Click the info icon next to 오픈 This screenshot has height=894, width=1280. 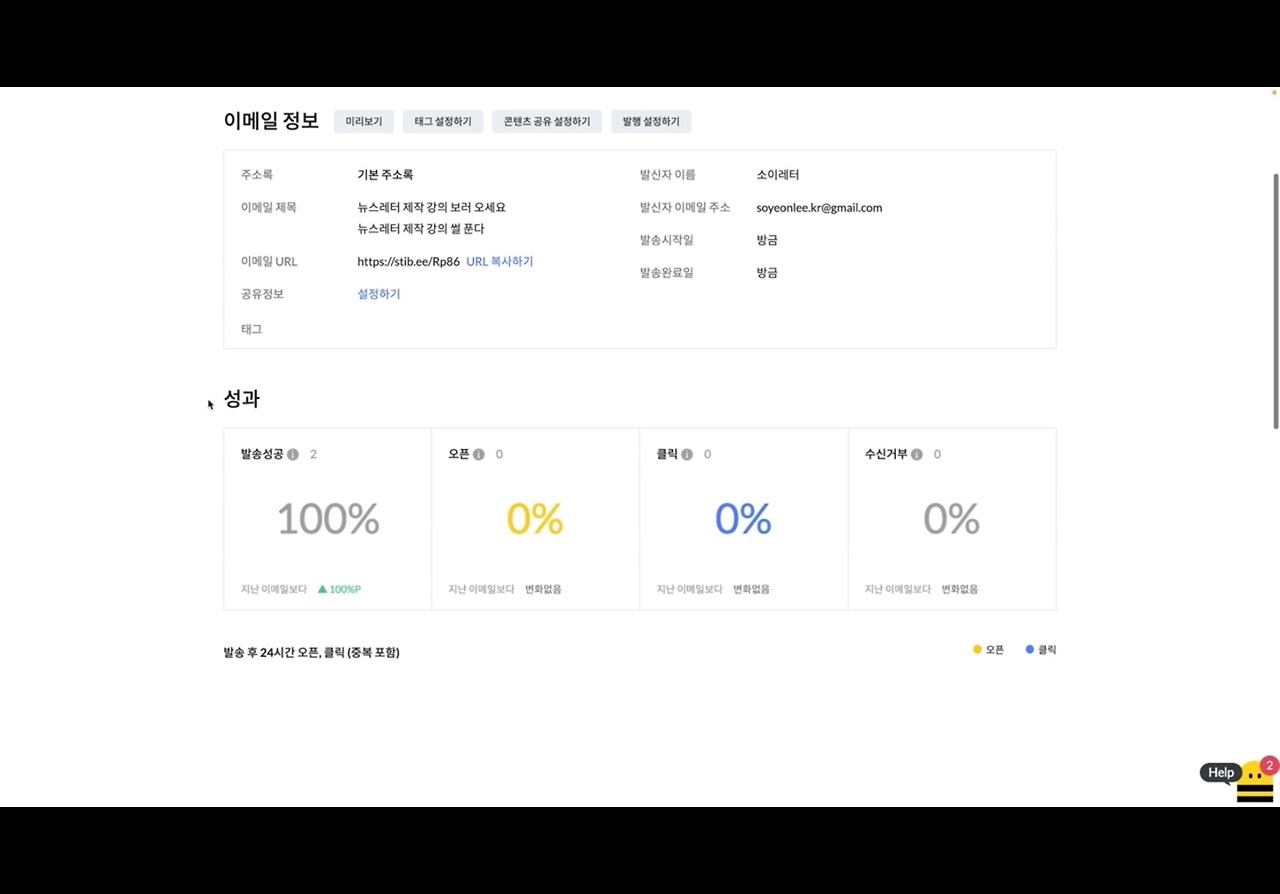(479, 454)
